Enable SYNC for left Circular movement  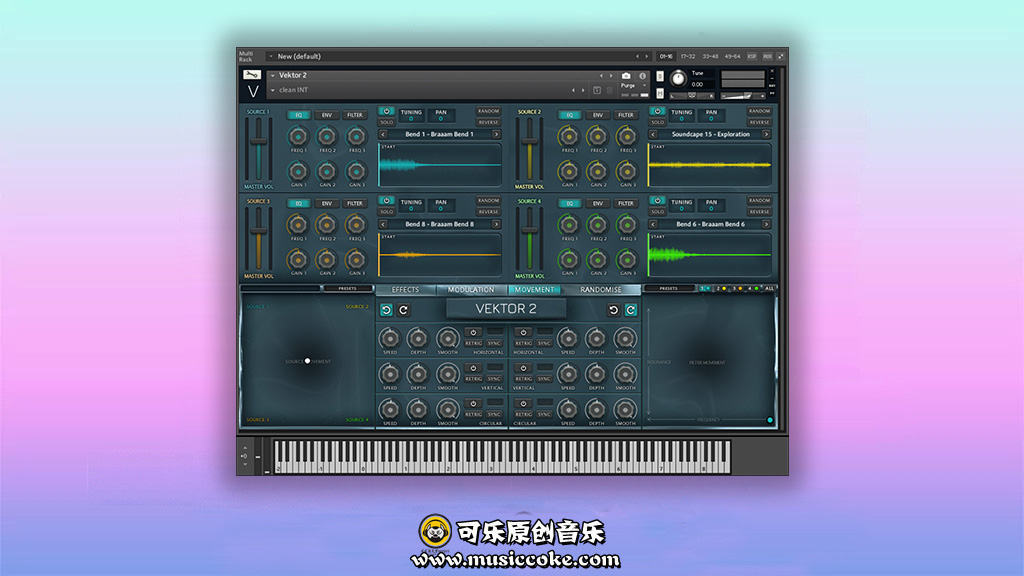click(x=494, y=414)
